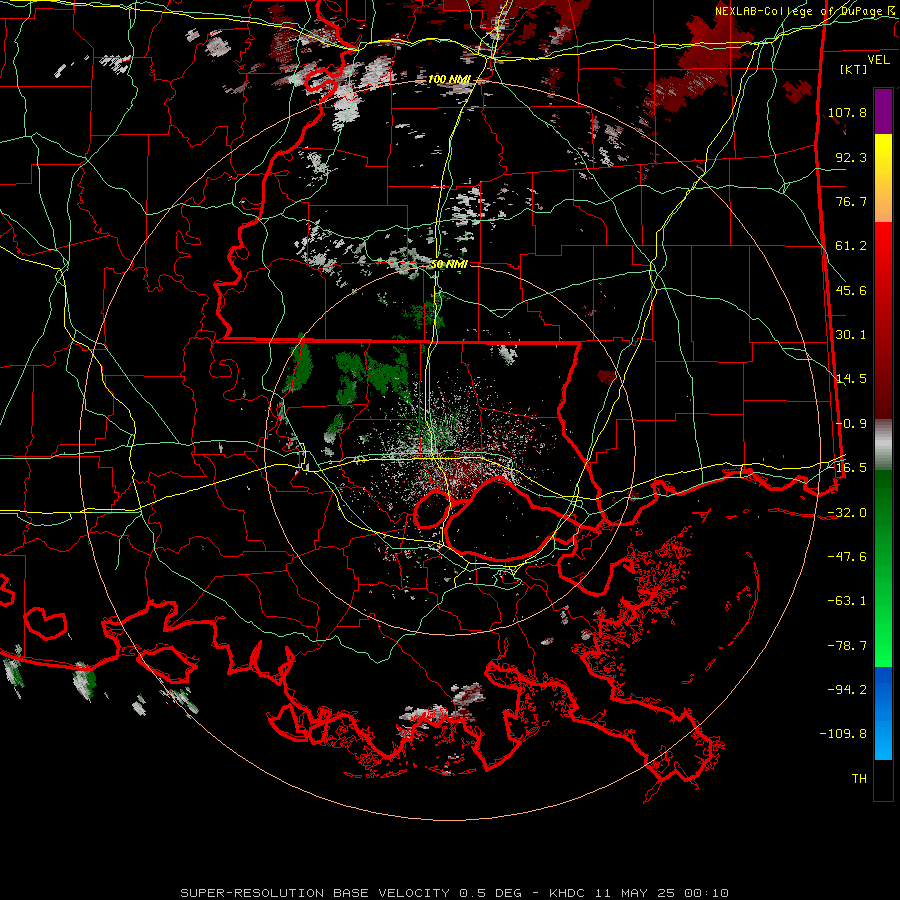Select the -47.6 scale value
900x900 pixels.
[847, 557]
